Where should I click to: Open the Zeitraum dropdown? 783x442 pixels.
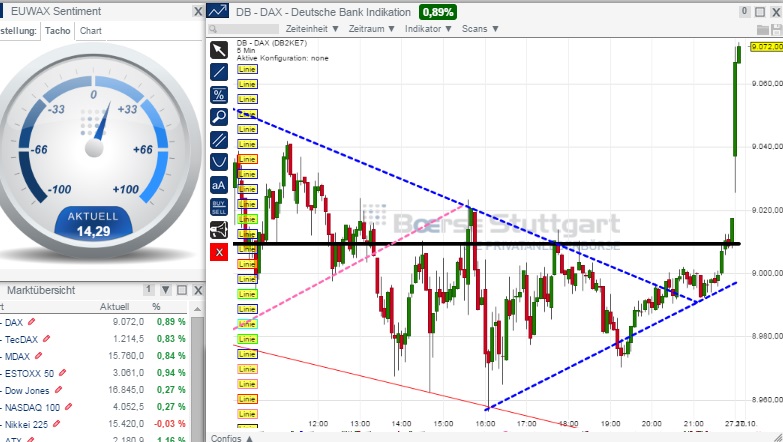tap(372, 29)
